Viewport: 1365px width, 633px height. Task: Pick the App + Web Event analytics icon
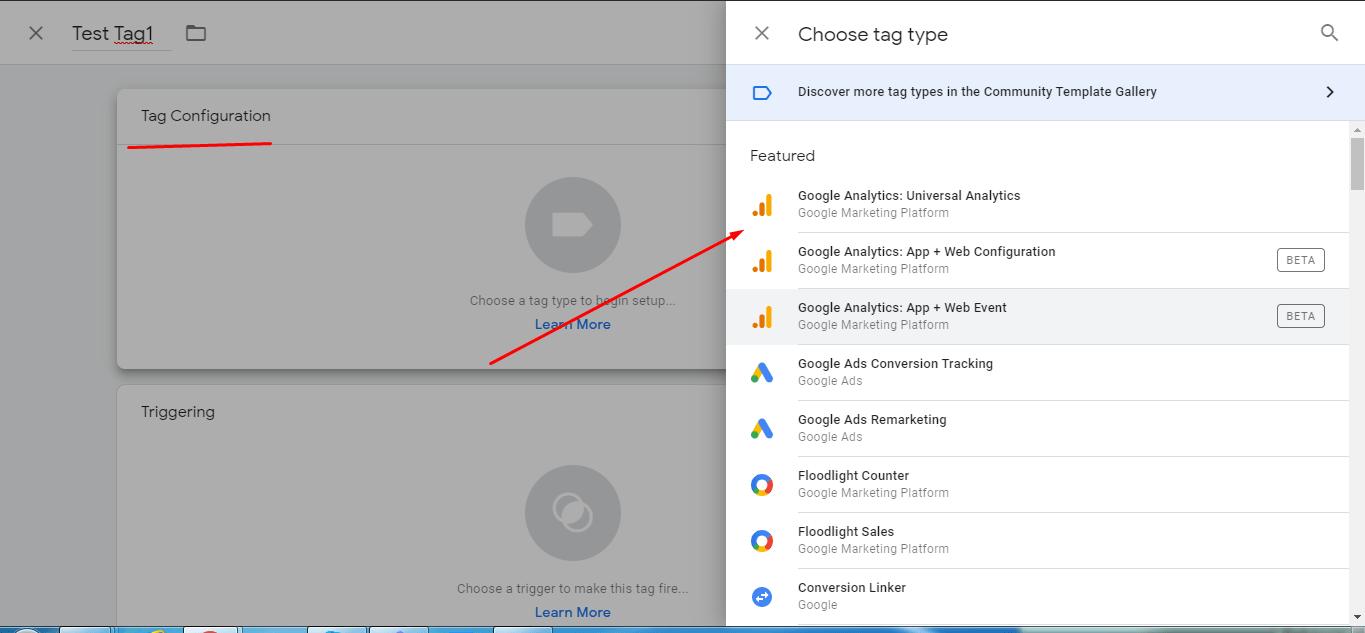pos(762,317)
